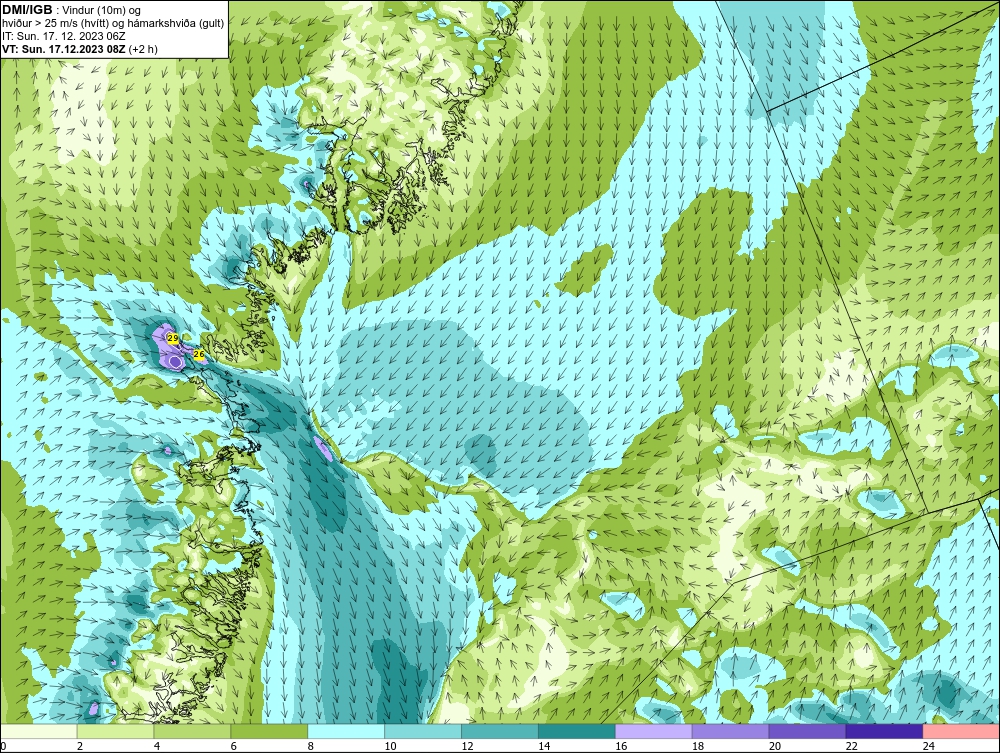Click the yellow gust marker labeled 29
The width and height of the screenshot is (1000, 753).
coord(172,337)
